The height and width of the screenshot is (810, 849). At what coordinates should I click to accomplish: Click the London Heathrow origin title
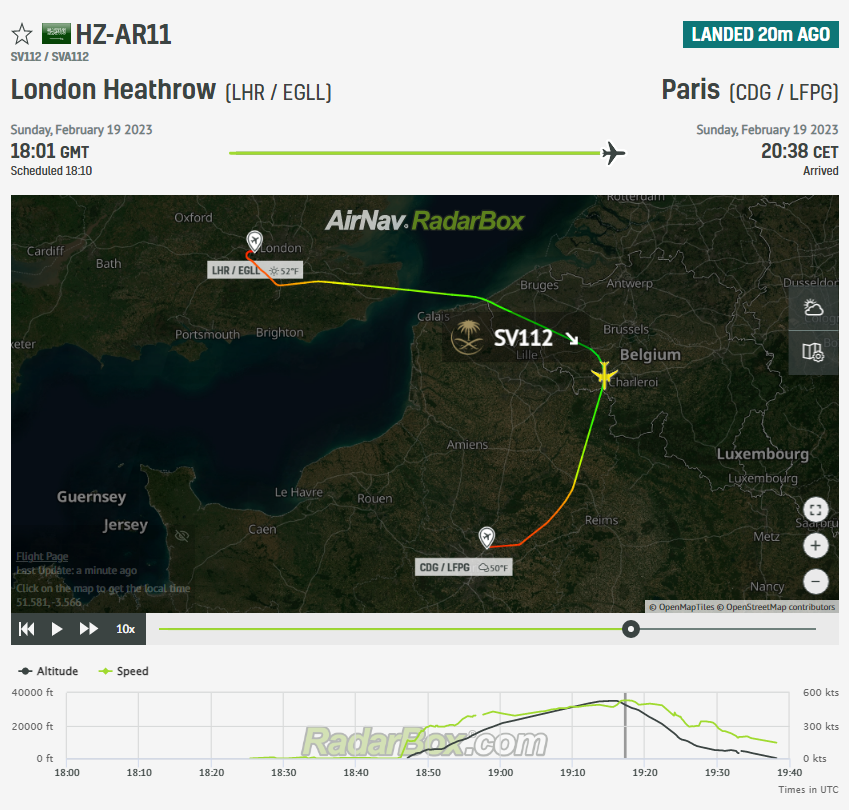113,90
